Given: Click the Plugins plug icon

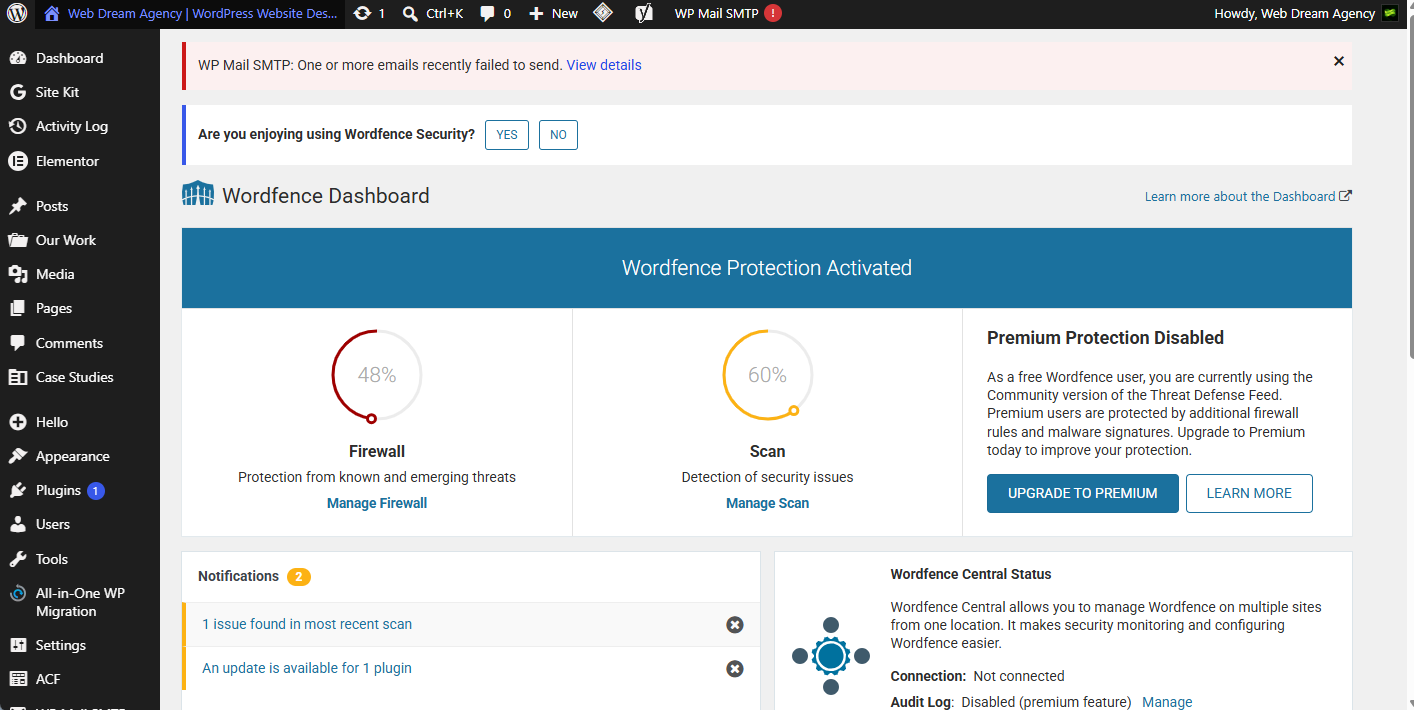Looking at the screenshot, I should pos(18,490).
